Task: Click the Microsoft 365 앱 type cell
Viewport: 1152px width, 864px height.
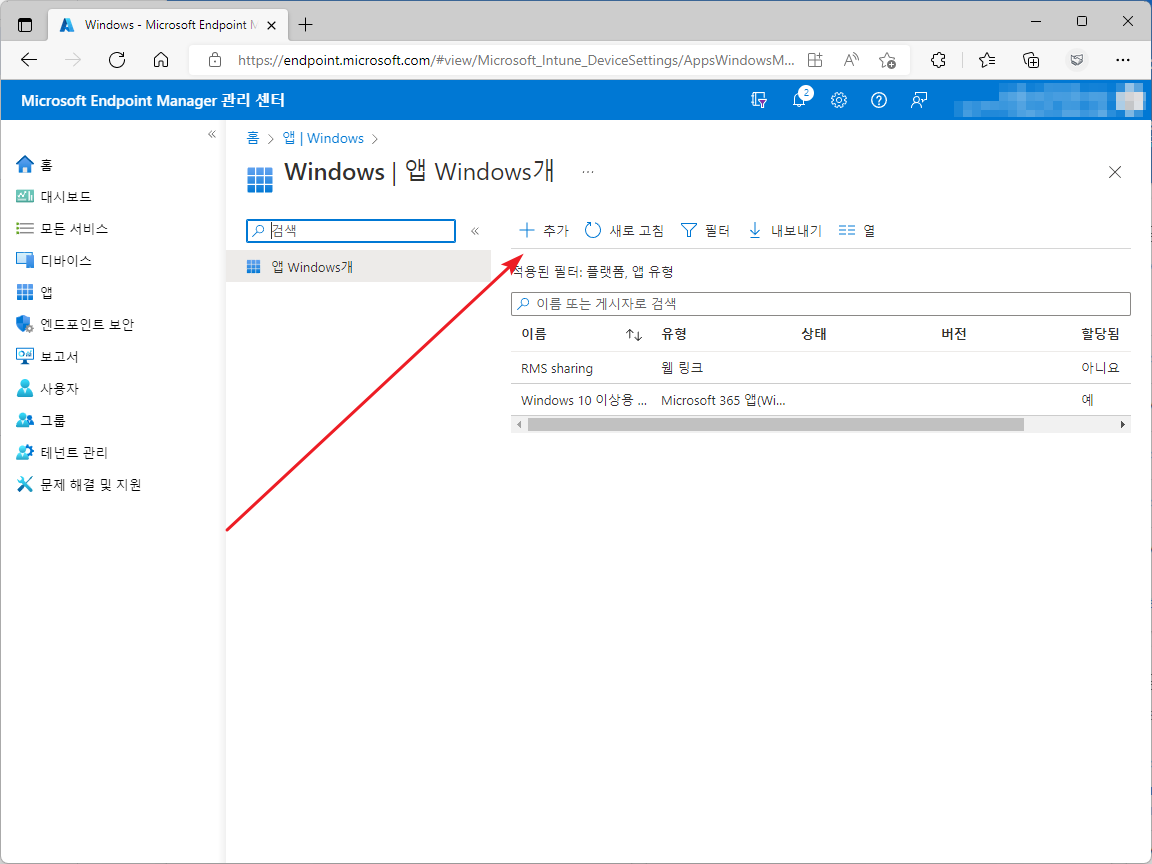Action: click(723, 400)
